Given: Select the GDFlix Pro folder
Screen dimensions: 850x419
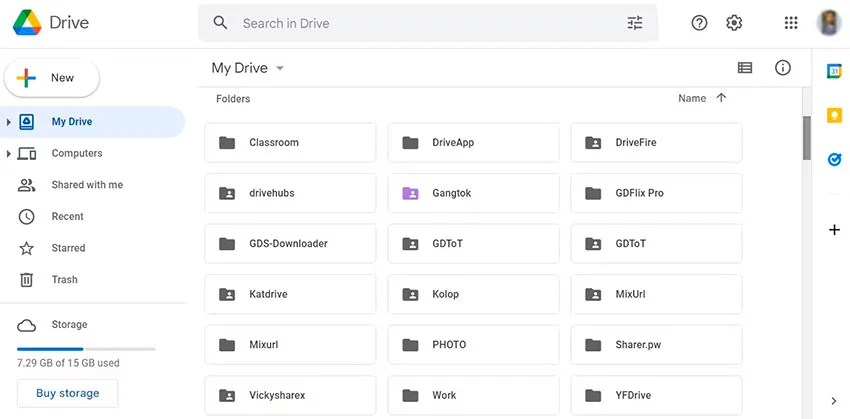Looking at the screenshot, I should coord(656,193).
